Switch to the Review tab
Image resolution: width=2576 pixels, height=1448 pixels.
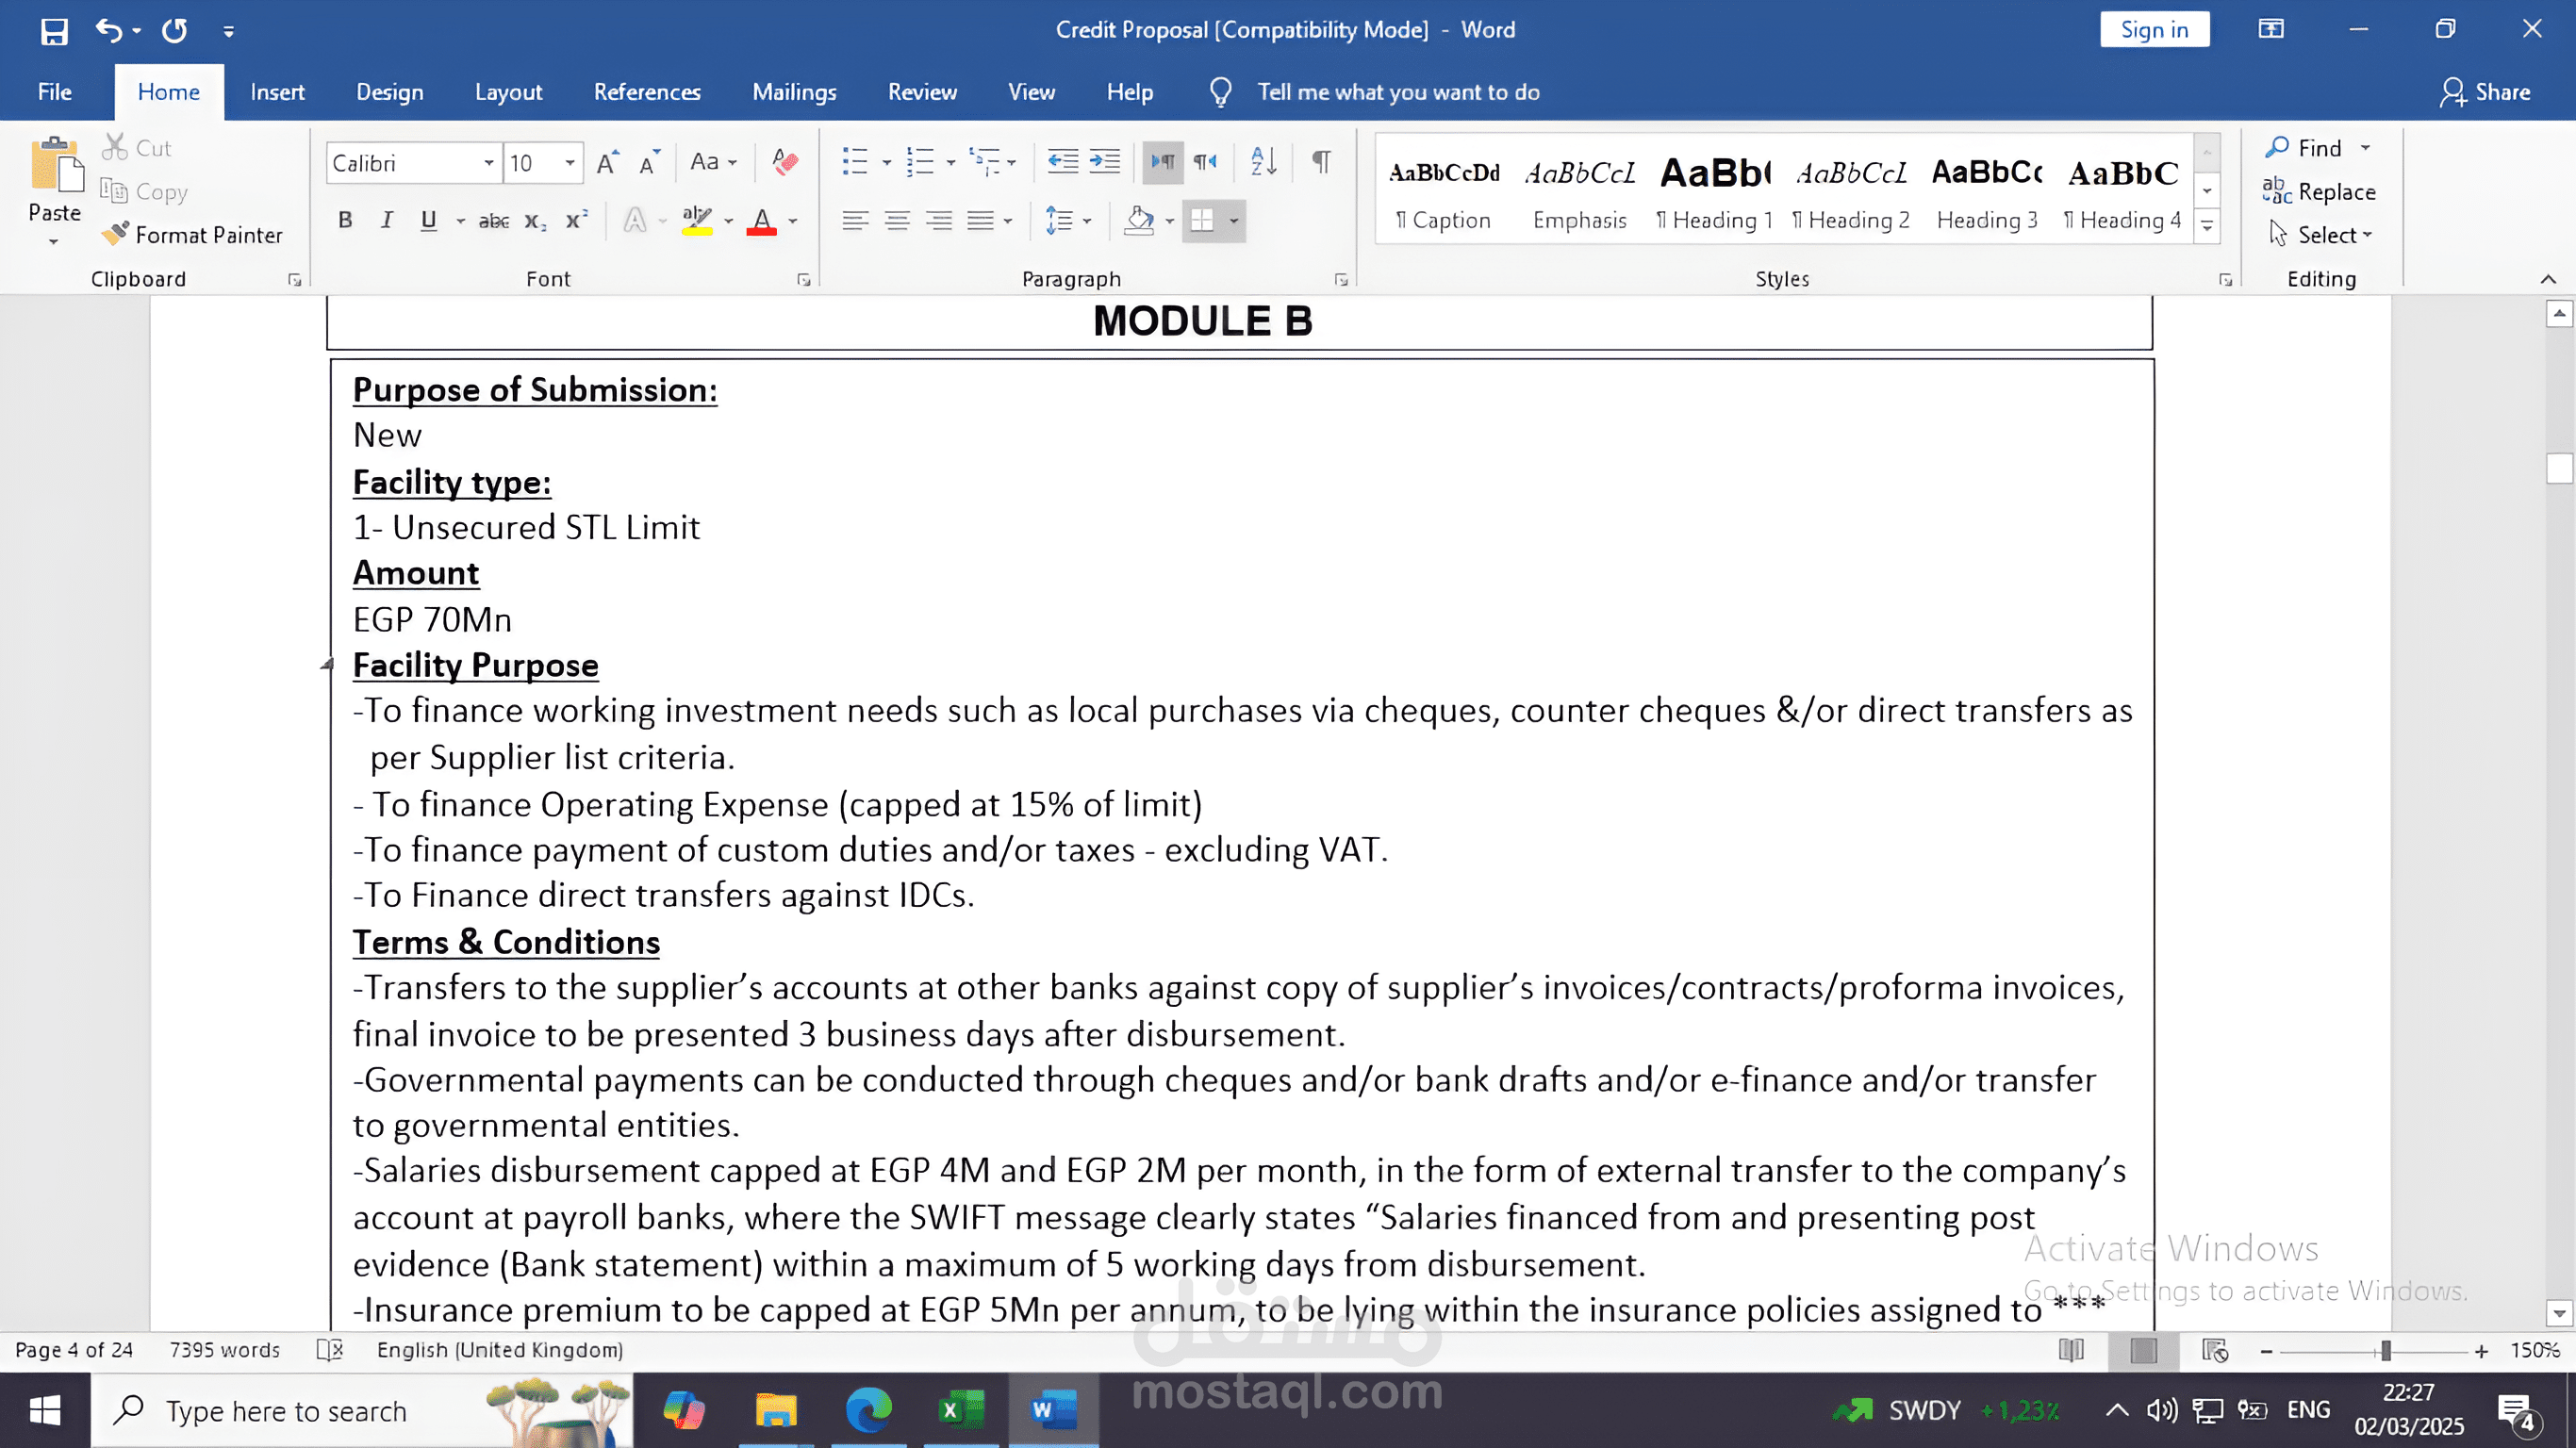coord(922,92)
